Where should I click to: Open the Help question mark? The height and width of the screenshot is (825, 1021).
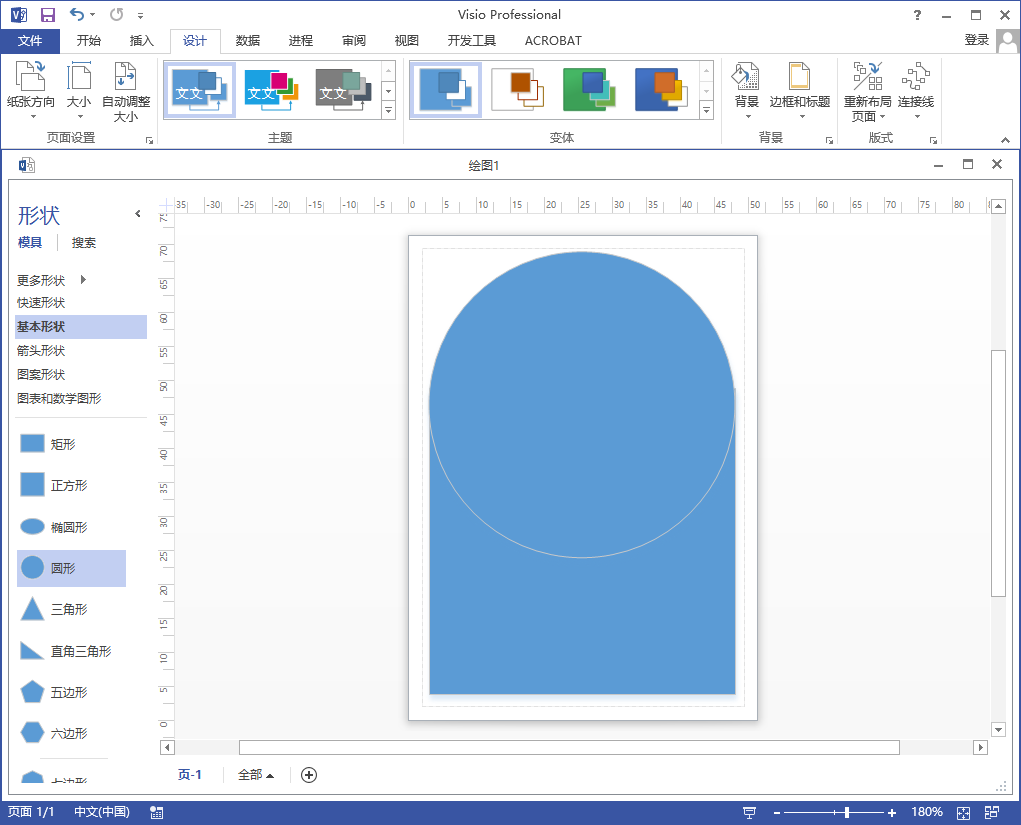tap(917, 15)
